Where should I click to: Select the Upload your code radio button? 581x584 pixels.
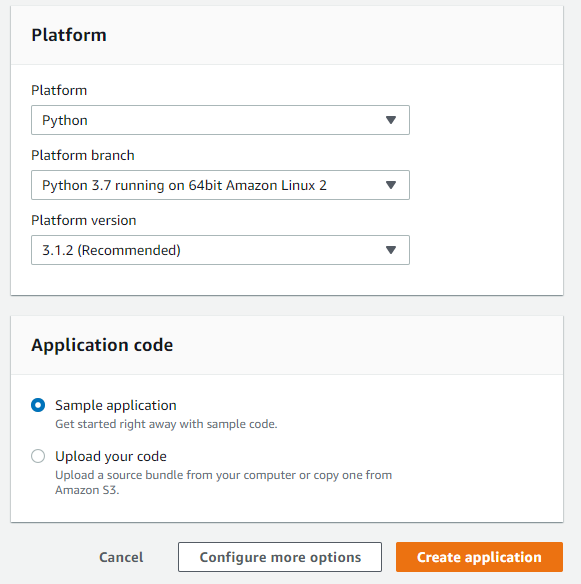[x=38, y=456]
